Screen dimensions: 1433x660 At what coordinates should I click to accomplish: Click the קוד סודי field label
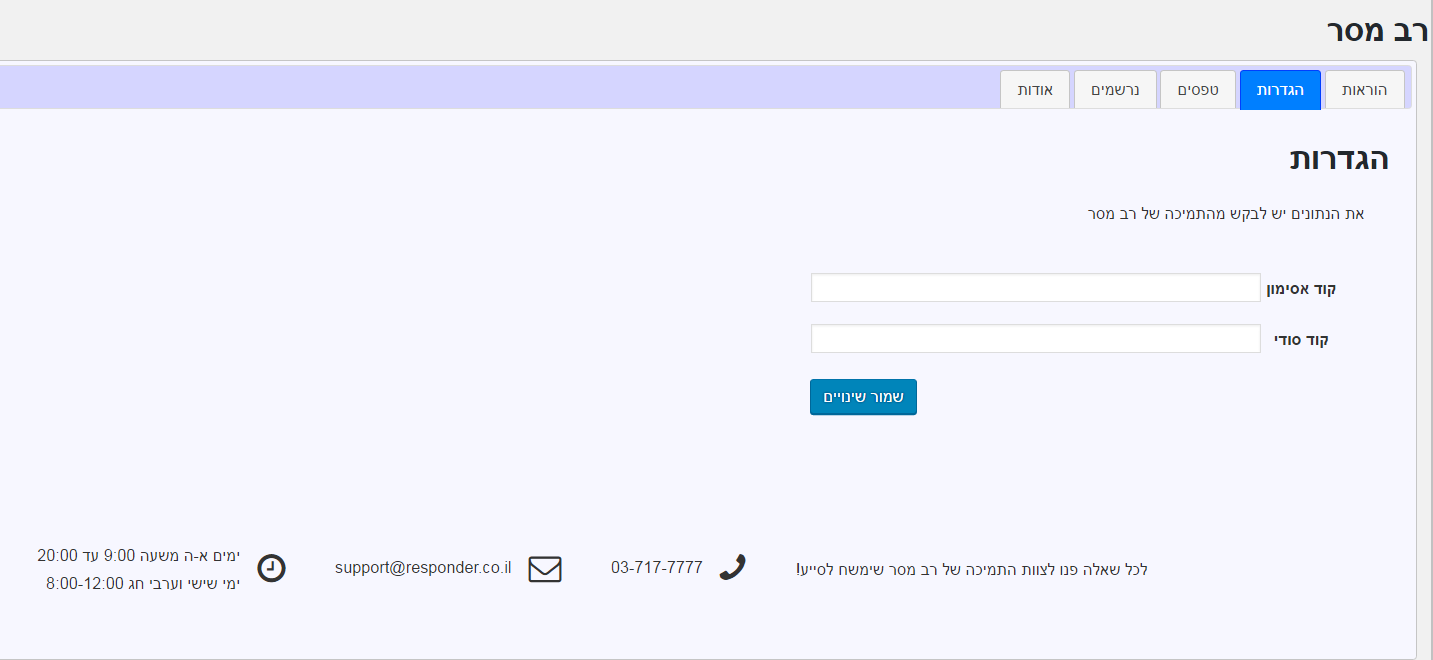pyautogui.click(x=1301, y=340)
